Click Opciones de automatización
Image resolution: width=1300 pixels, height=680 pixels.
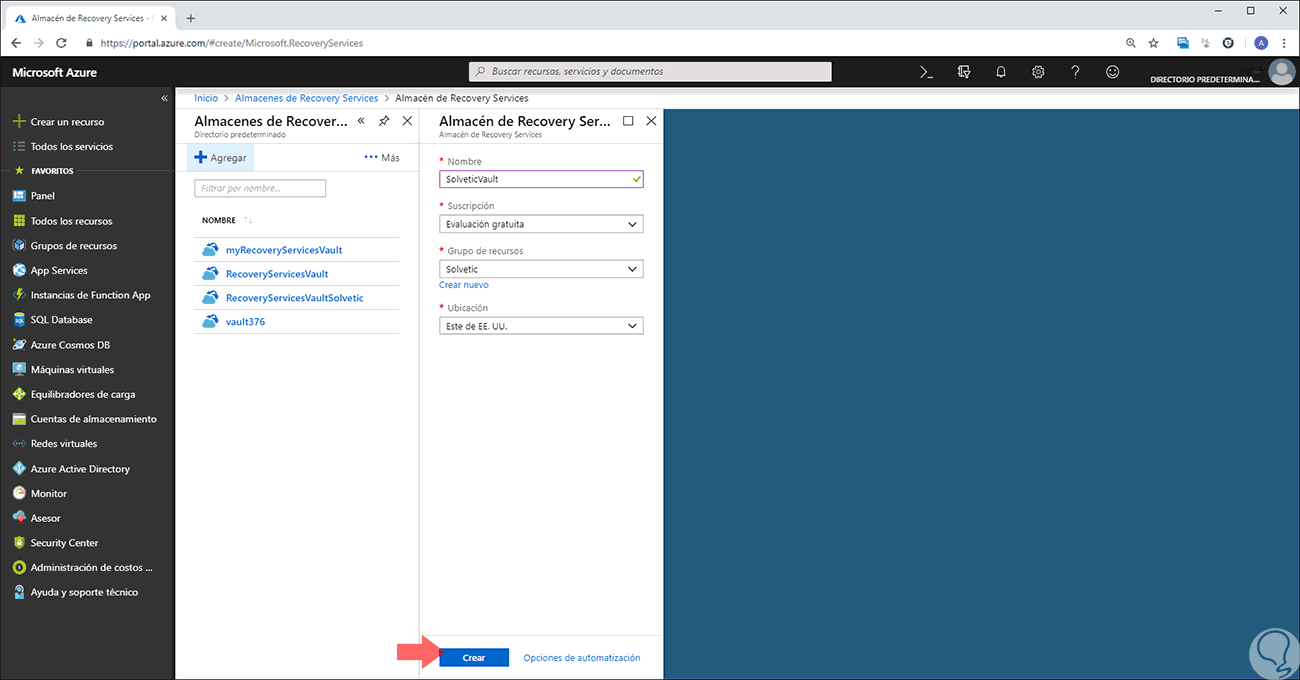pyautogui.click(x=582, y=658)
